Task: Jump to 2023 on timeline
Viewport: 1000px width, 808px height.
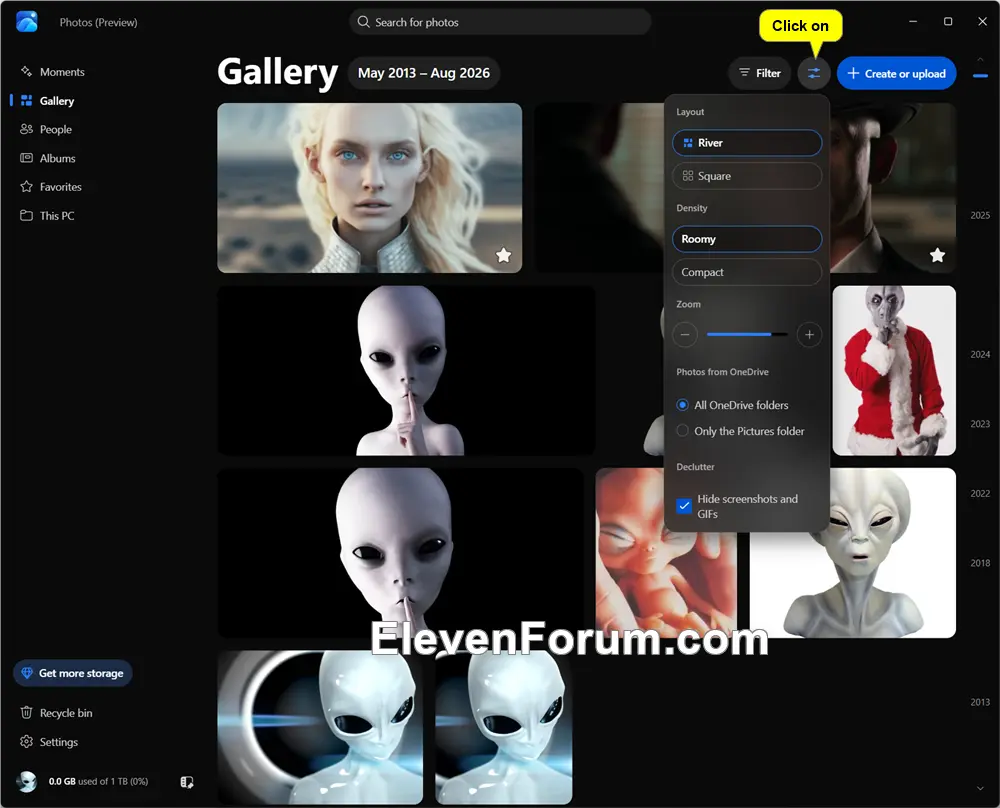Action: click(x=980, y=424)
